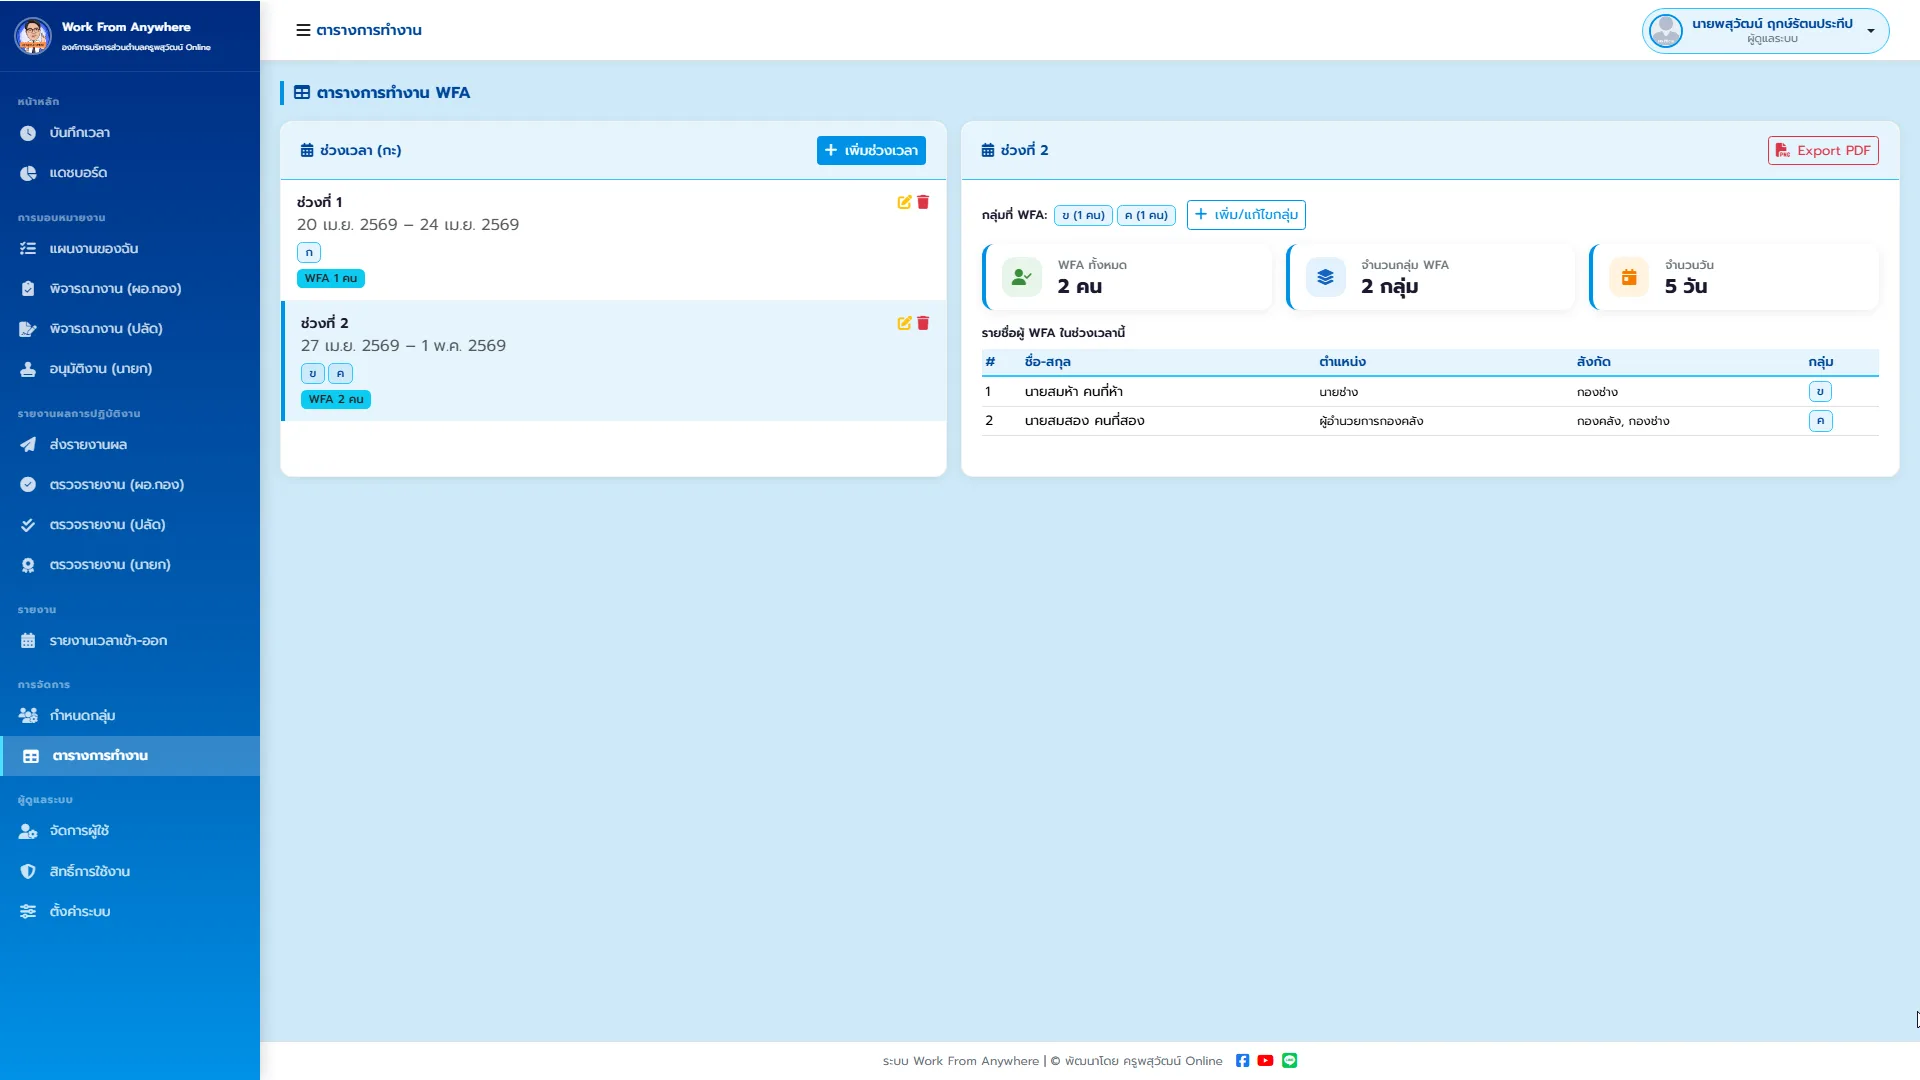This screenshot has height=1080, width=1920.
Task: Open พิจารณางาน (ปลัด) menu item
Action: (130, 329)
